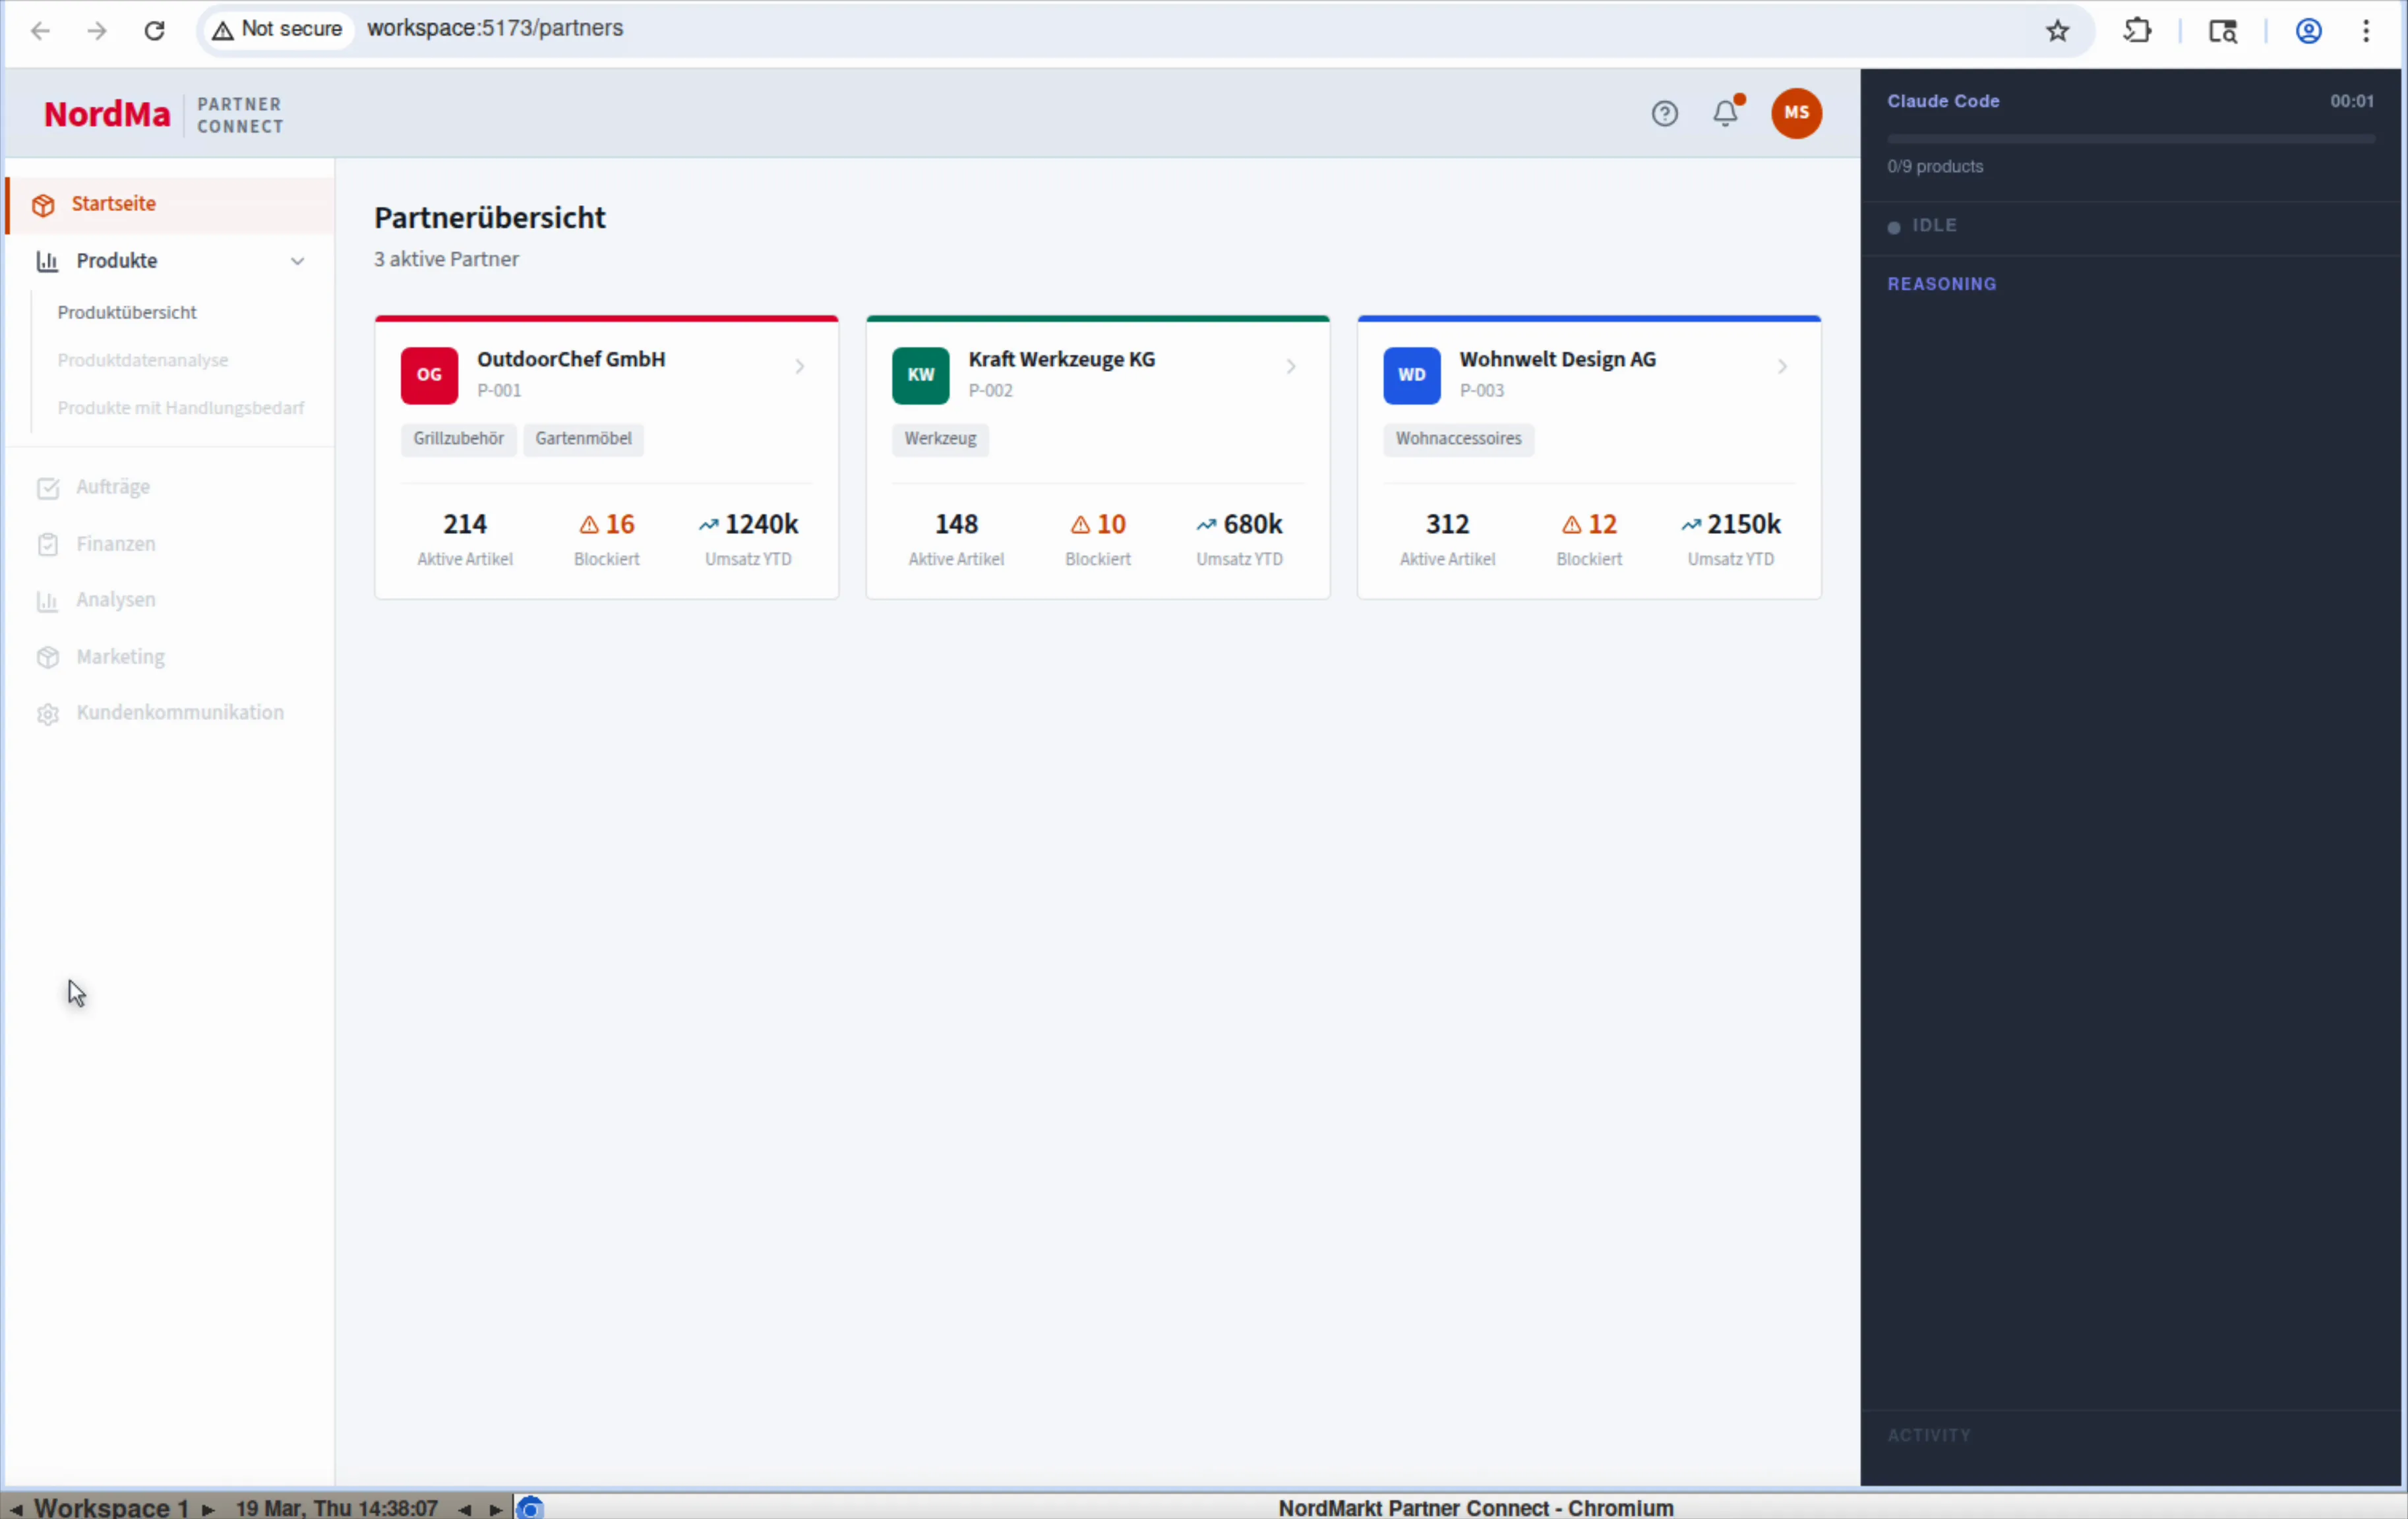Image resolution: width=2408 pixels, height=1519 pixels.
Task: Open Produktübersicht submenu item
Action: 127,312
